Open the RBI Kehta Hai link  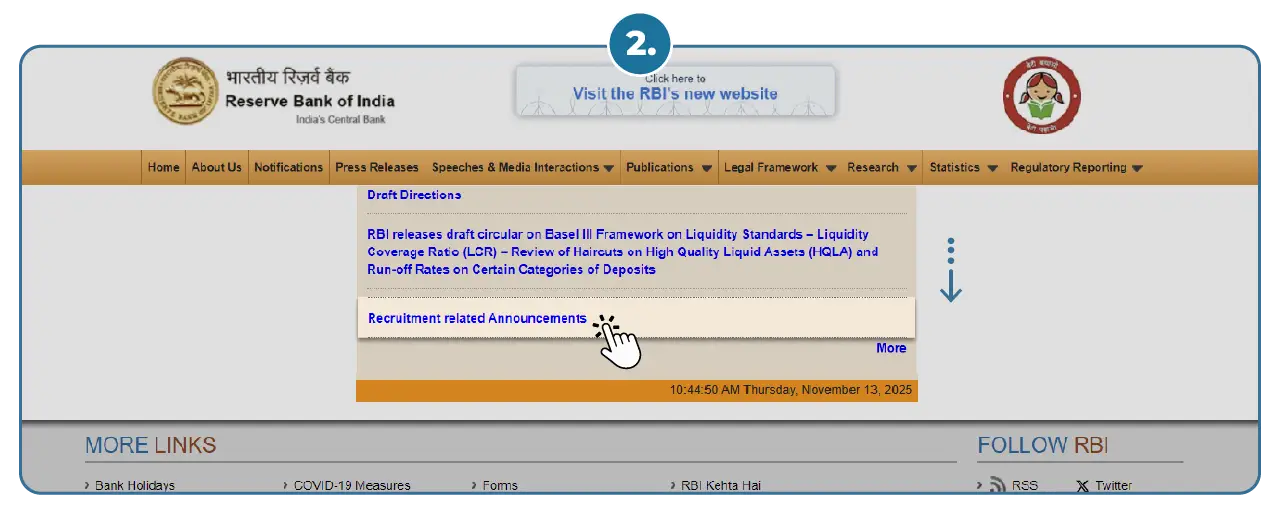[721, 486]
